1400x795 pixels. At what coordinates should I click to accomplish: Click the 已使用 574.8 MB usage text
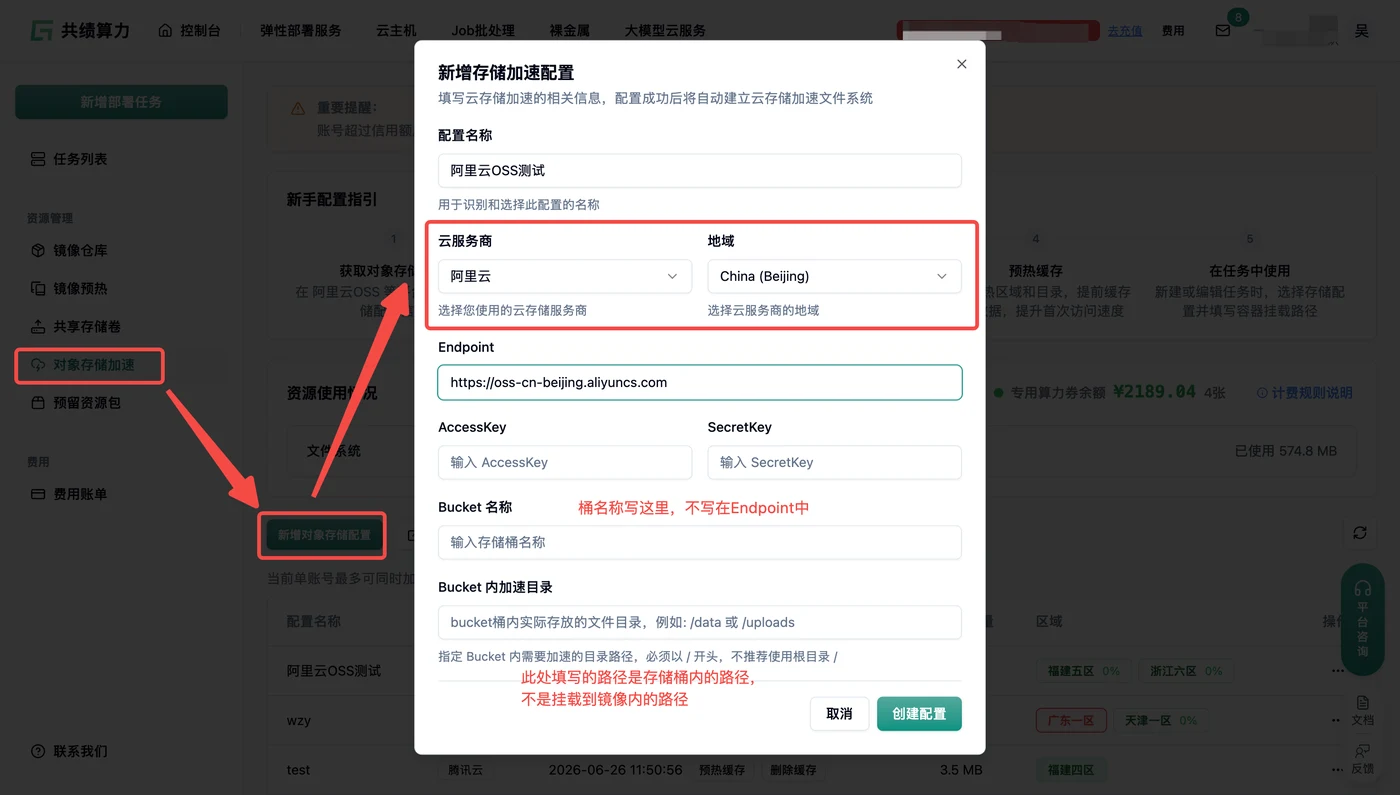(x=1286, y=451)
